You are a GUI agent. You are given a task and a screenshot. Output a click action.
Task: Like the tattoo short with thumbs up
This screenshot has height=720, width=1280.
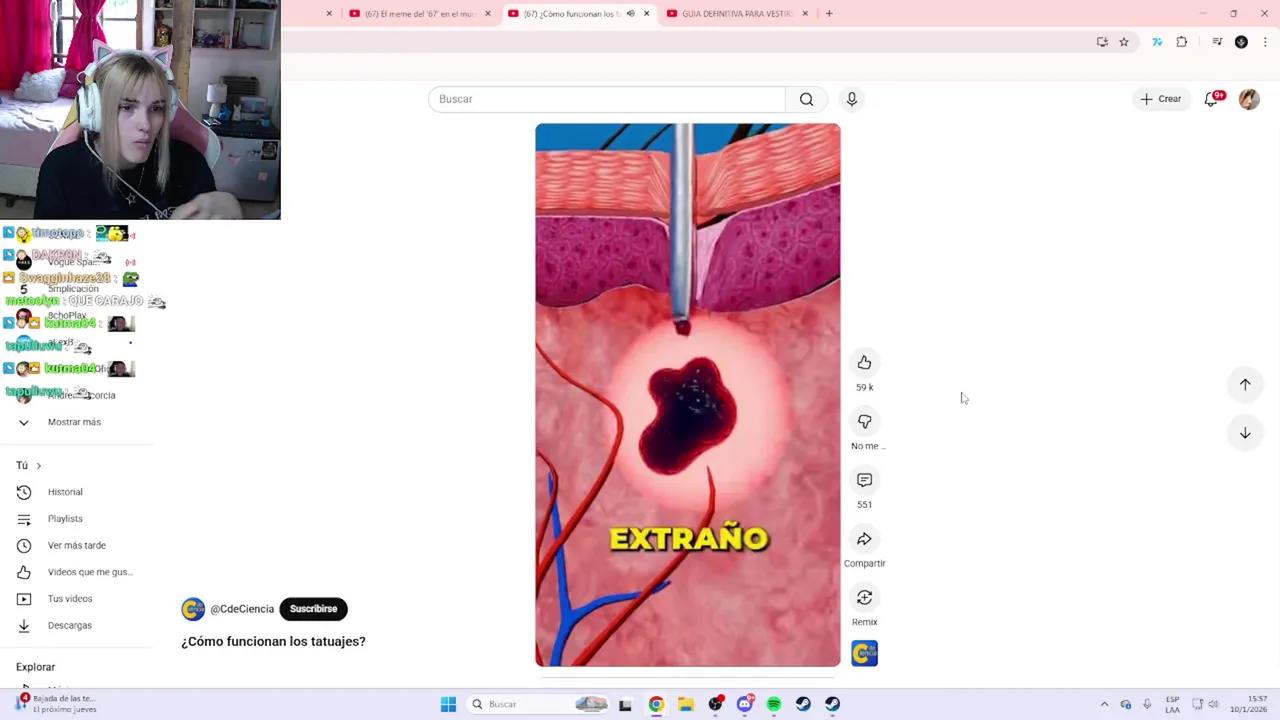864,363
